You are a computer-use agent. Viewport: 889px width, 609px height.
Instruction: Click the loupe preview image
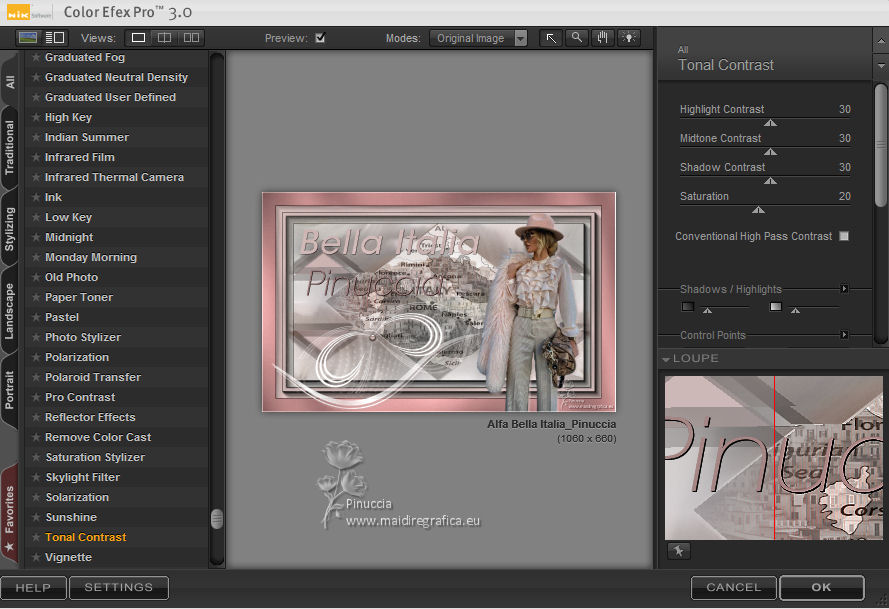773,458
